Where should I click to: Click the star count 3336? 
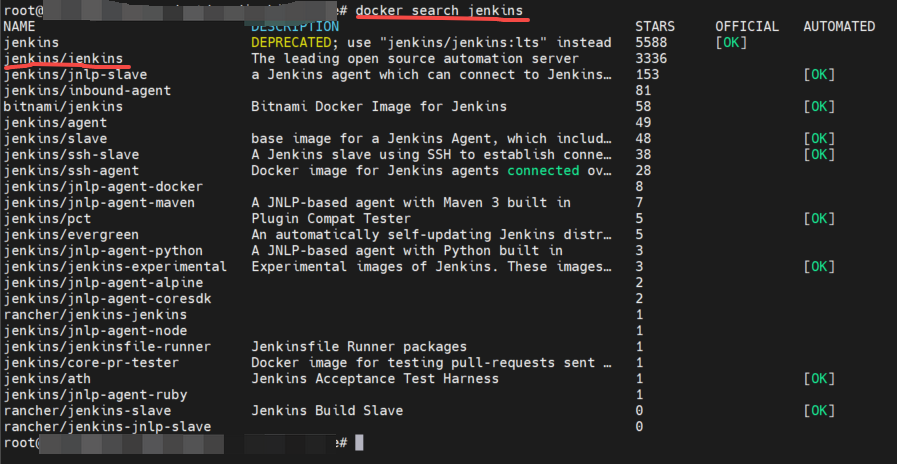tap(651, 58)
